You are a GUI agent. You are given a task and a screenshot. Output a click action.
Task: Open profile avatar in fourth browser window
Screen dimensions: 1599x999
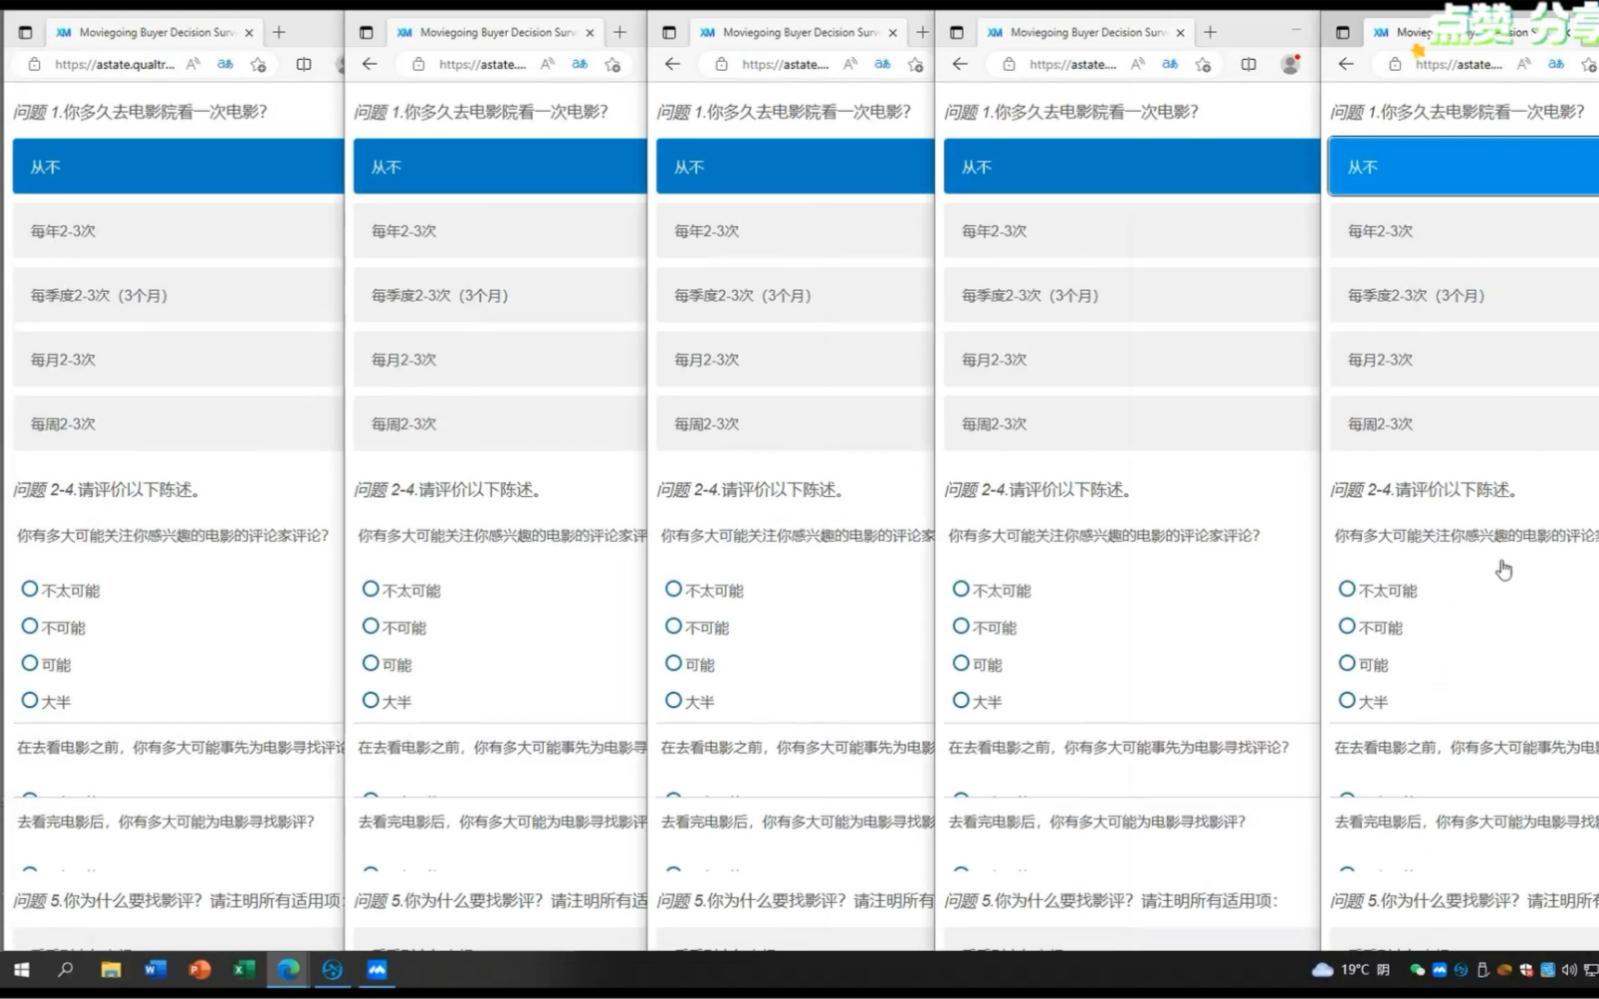tap(1291, 64)
